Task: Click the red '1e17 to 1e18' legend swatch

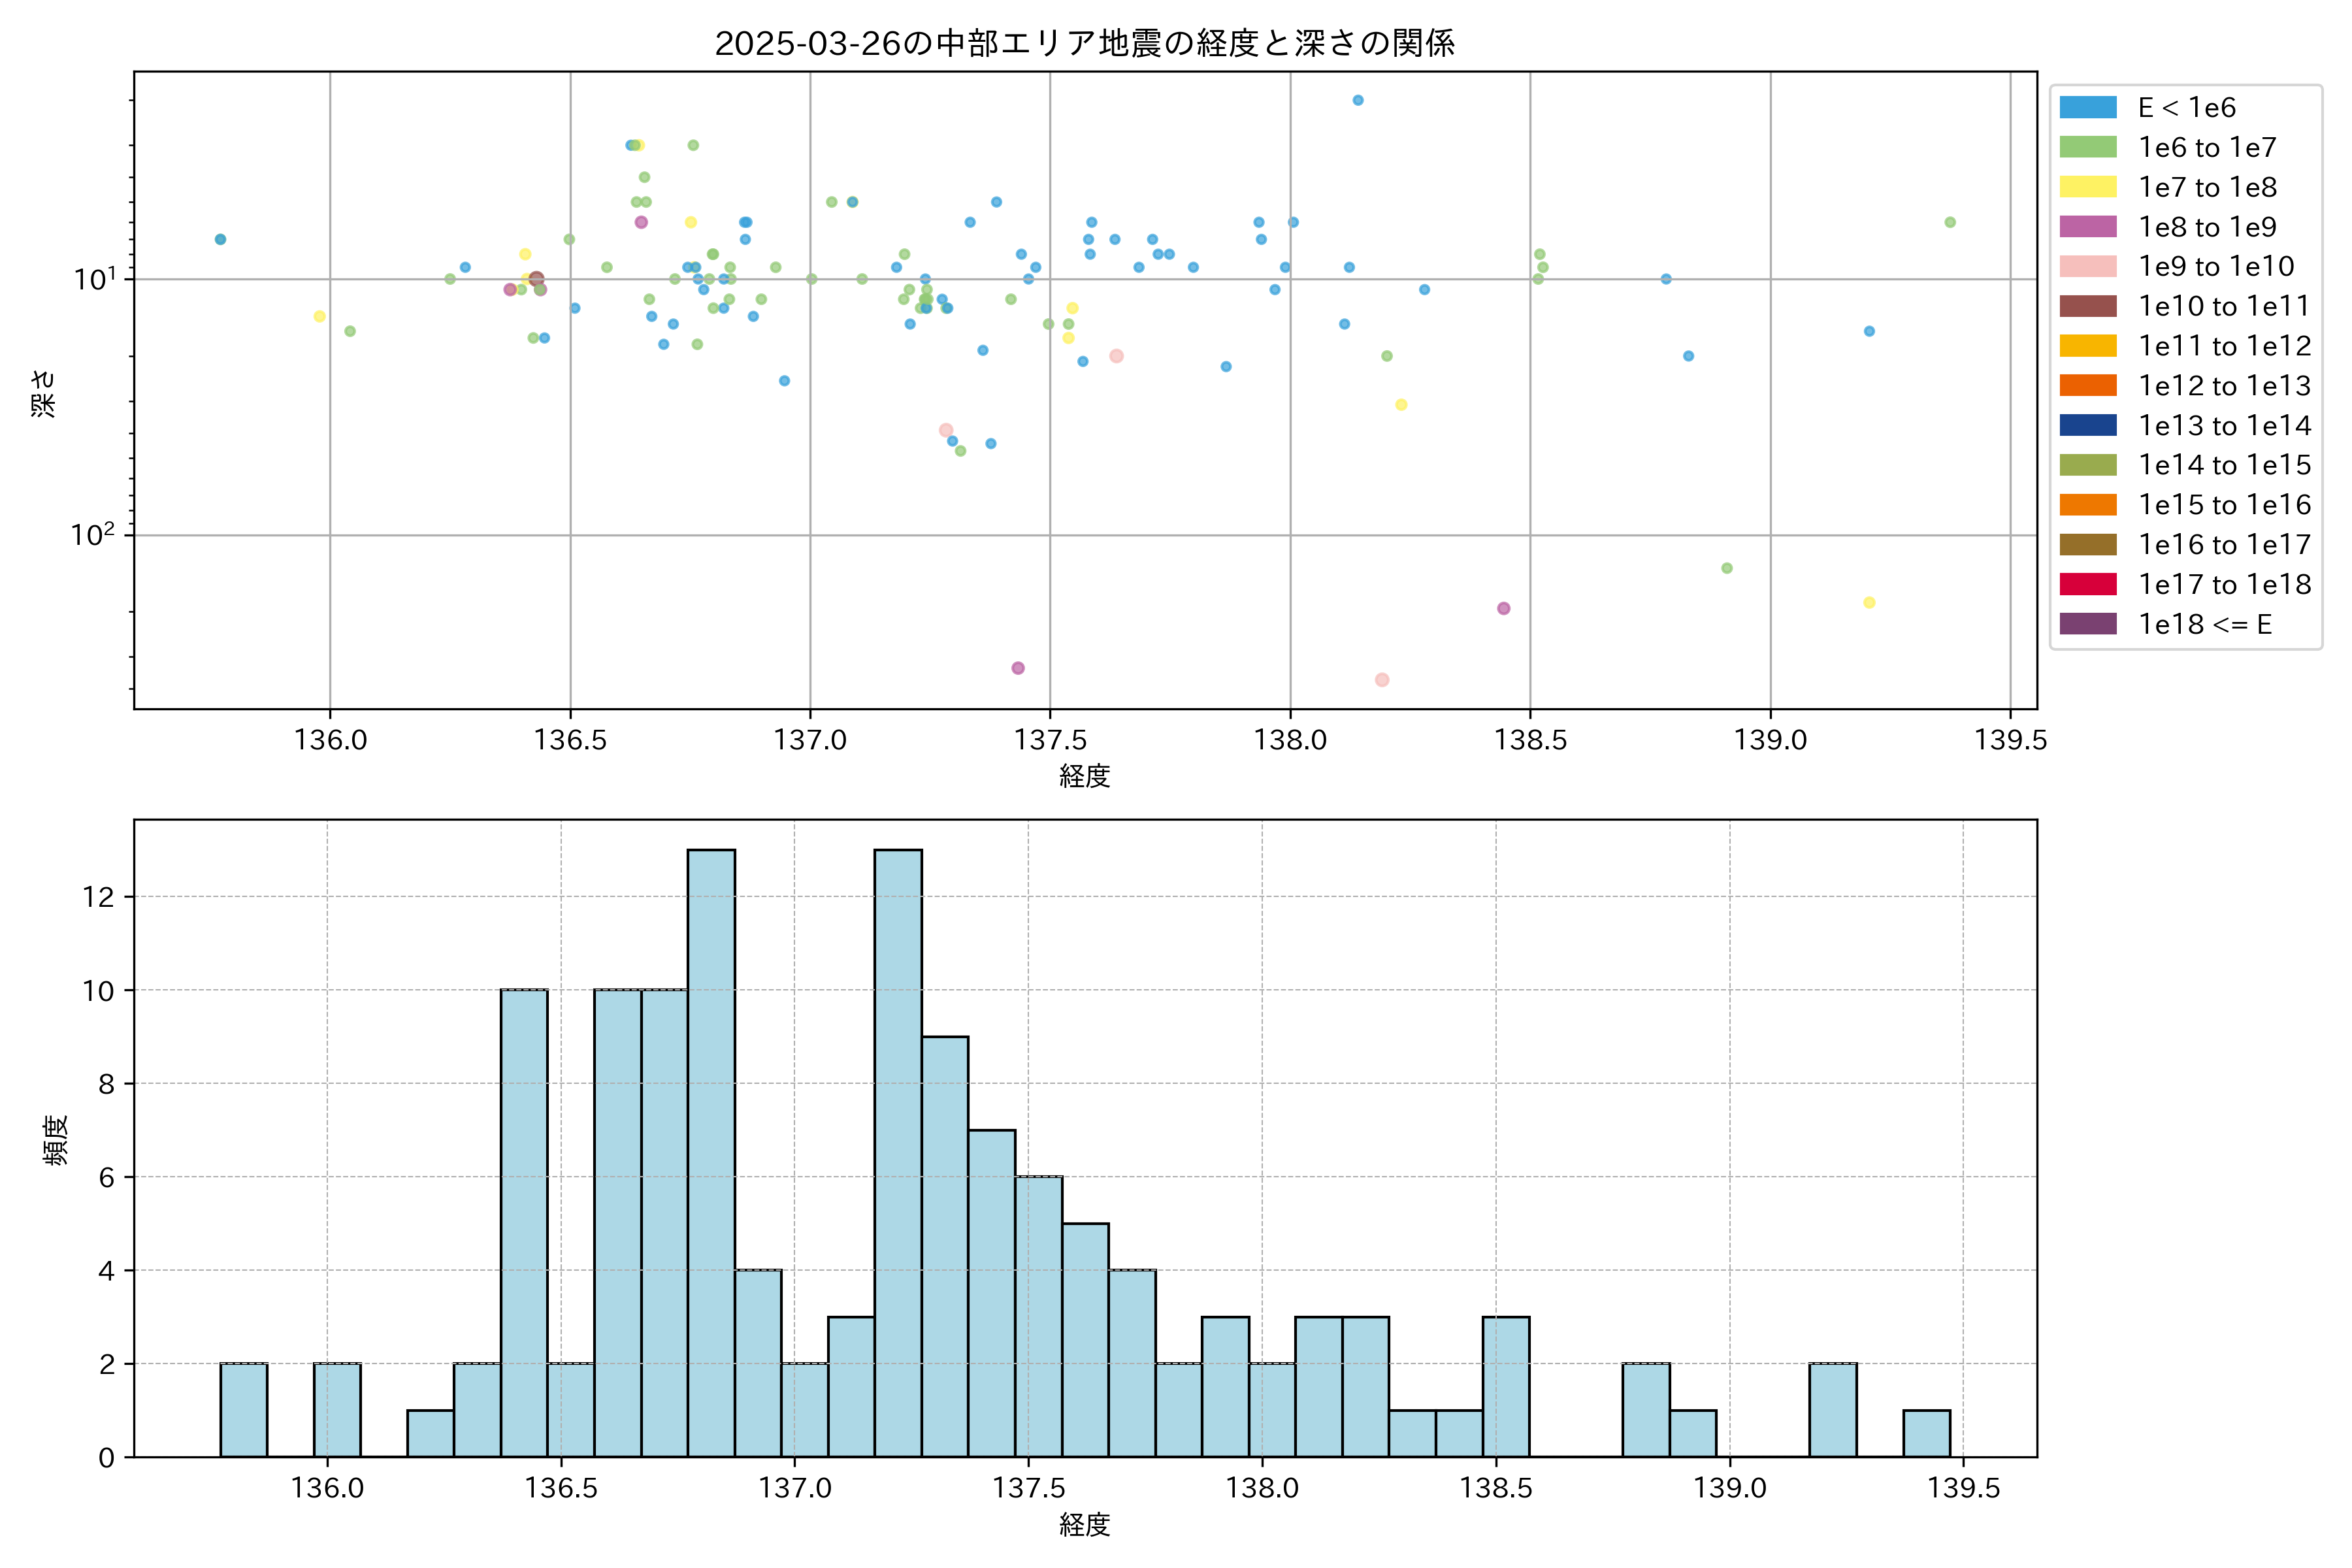Action: [2087, 584]
